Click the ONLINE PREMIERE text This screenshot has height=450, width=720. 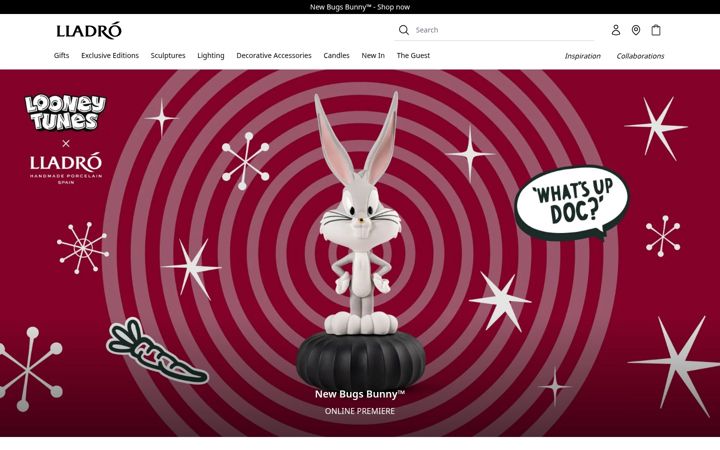[x=360, y=411]
